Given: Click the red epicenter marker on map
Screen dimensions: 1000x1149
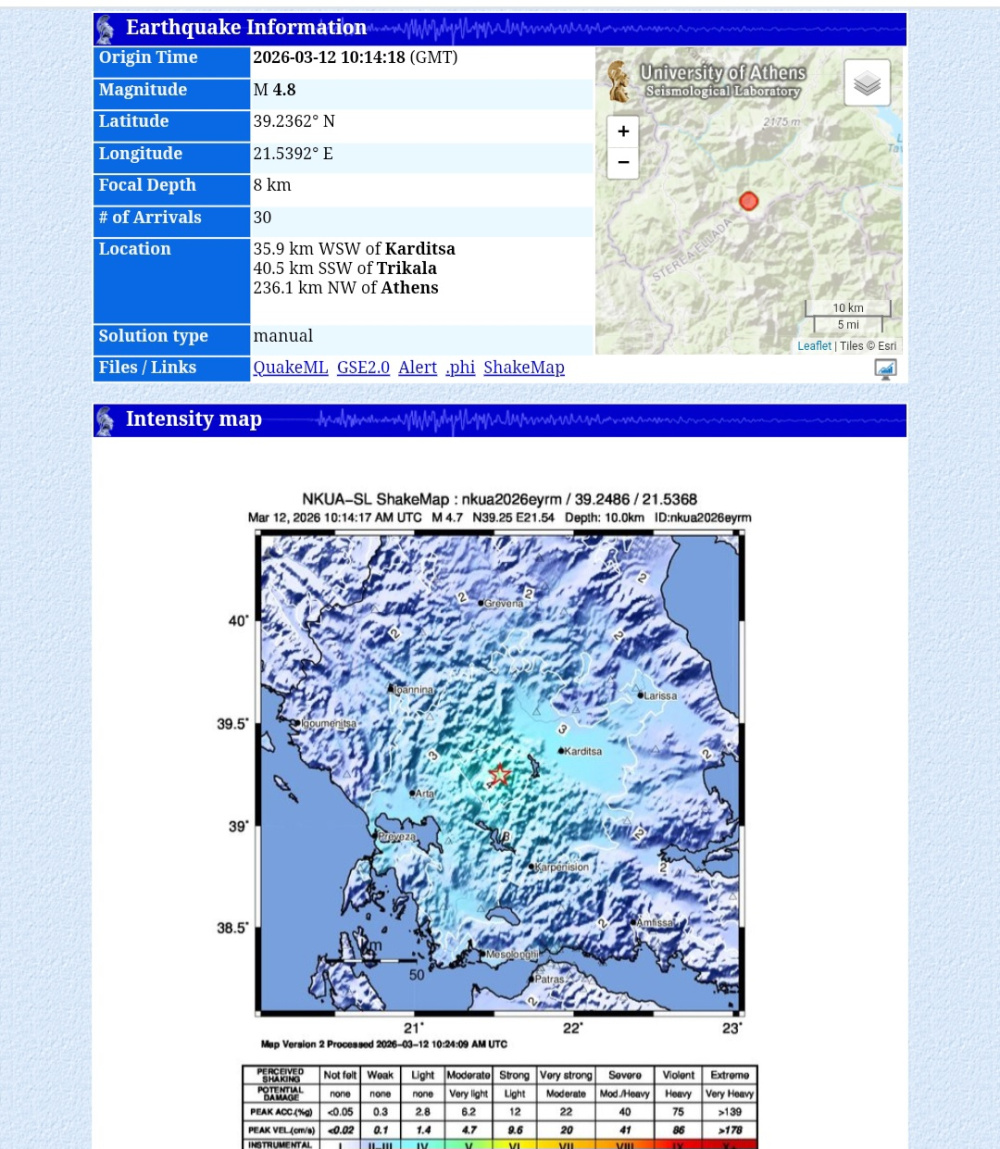Looking at the screenshot, I should (x=748, y=201).
